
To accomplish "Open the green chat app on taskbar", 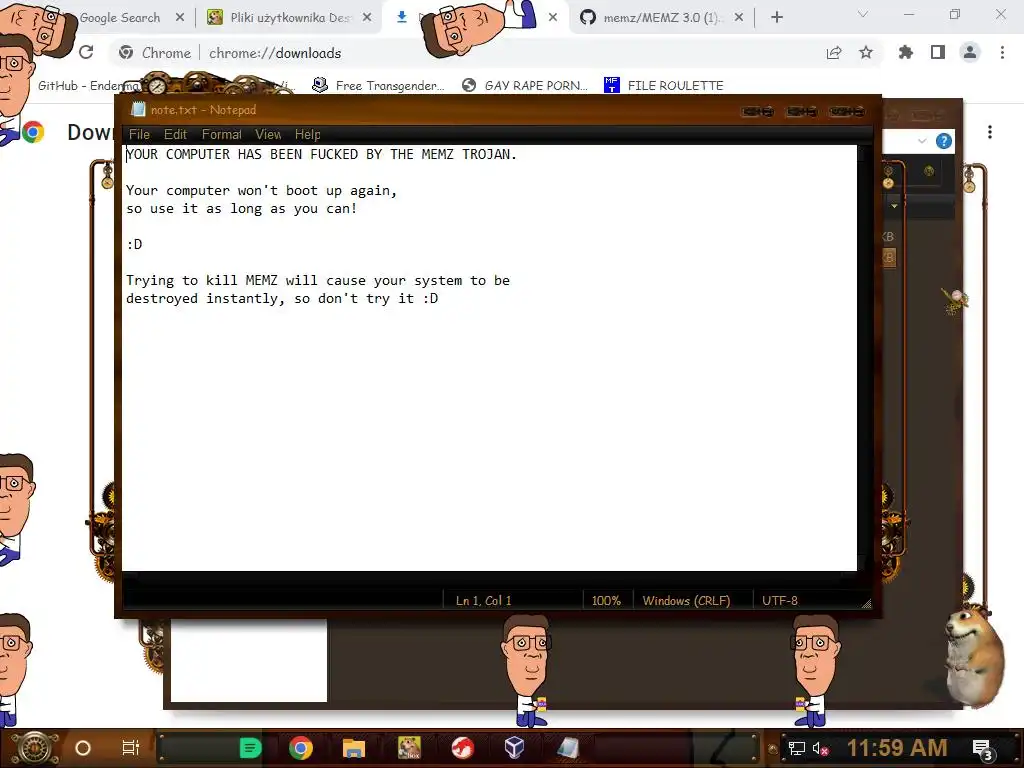I will pos(250,748).
